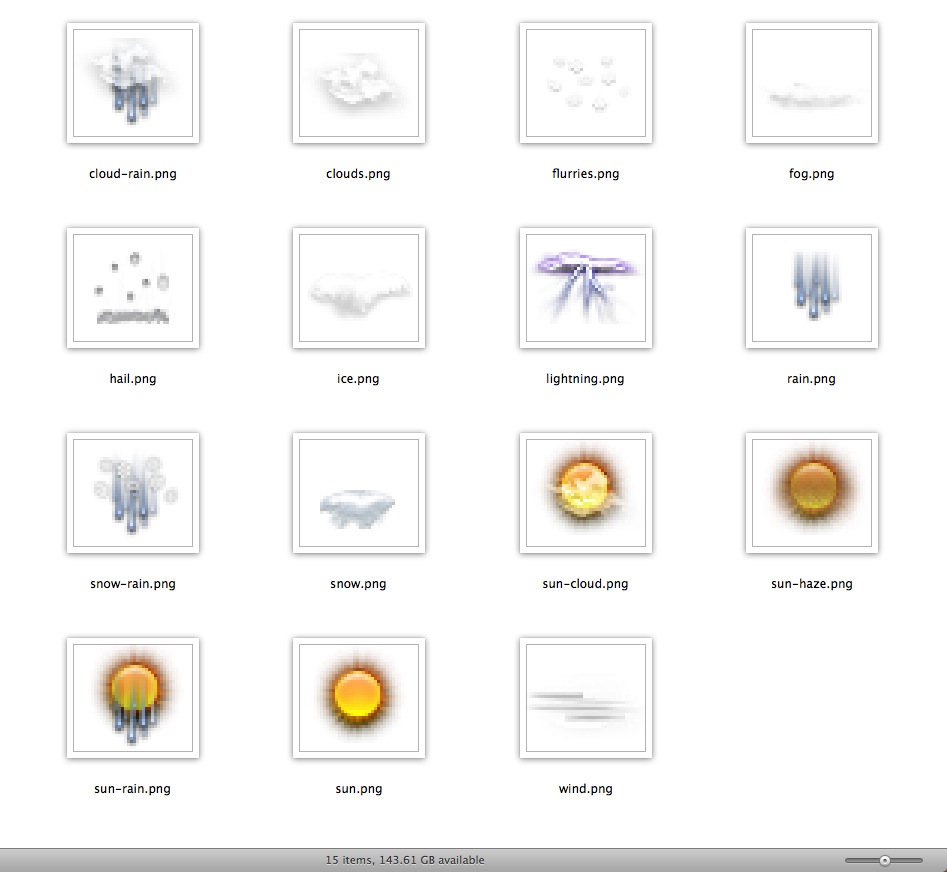Click the lightning.png file name label
947x872 pixels.
tap(585, 379)
